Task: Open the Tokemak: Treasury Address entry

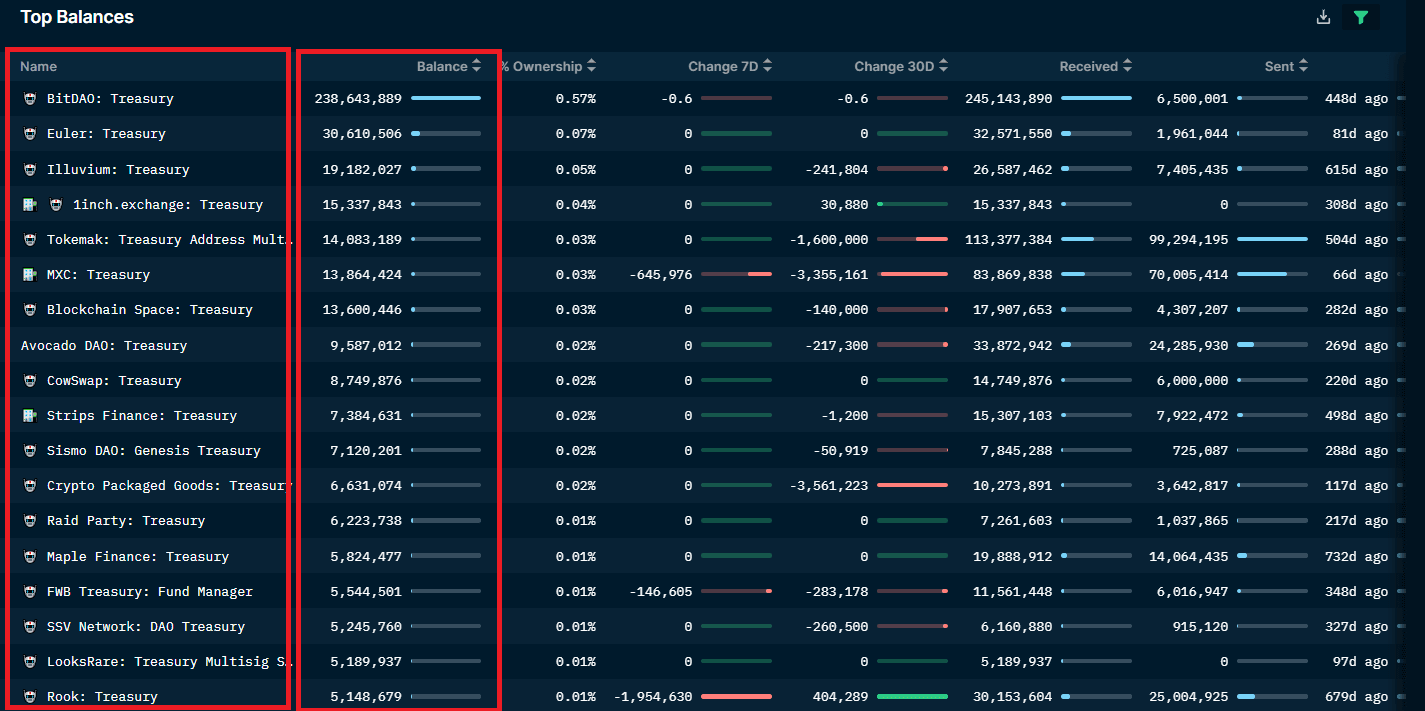Action: tap(170, 240)
